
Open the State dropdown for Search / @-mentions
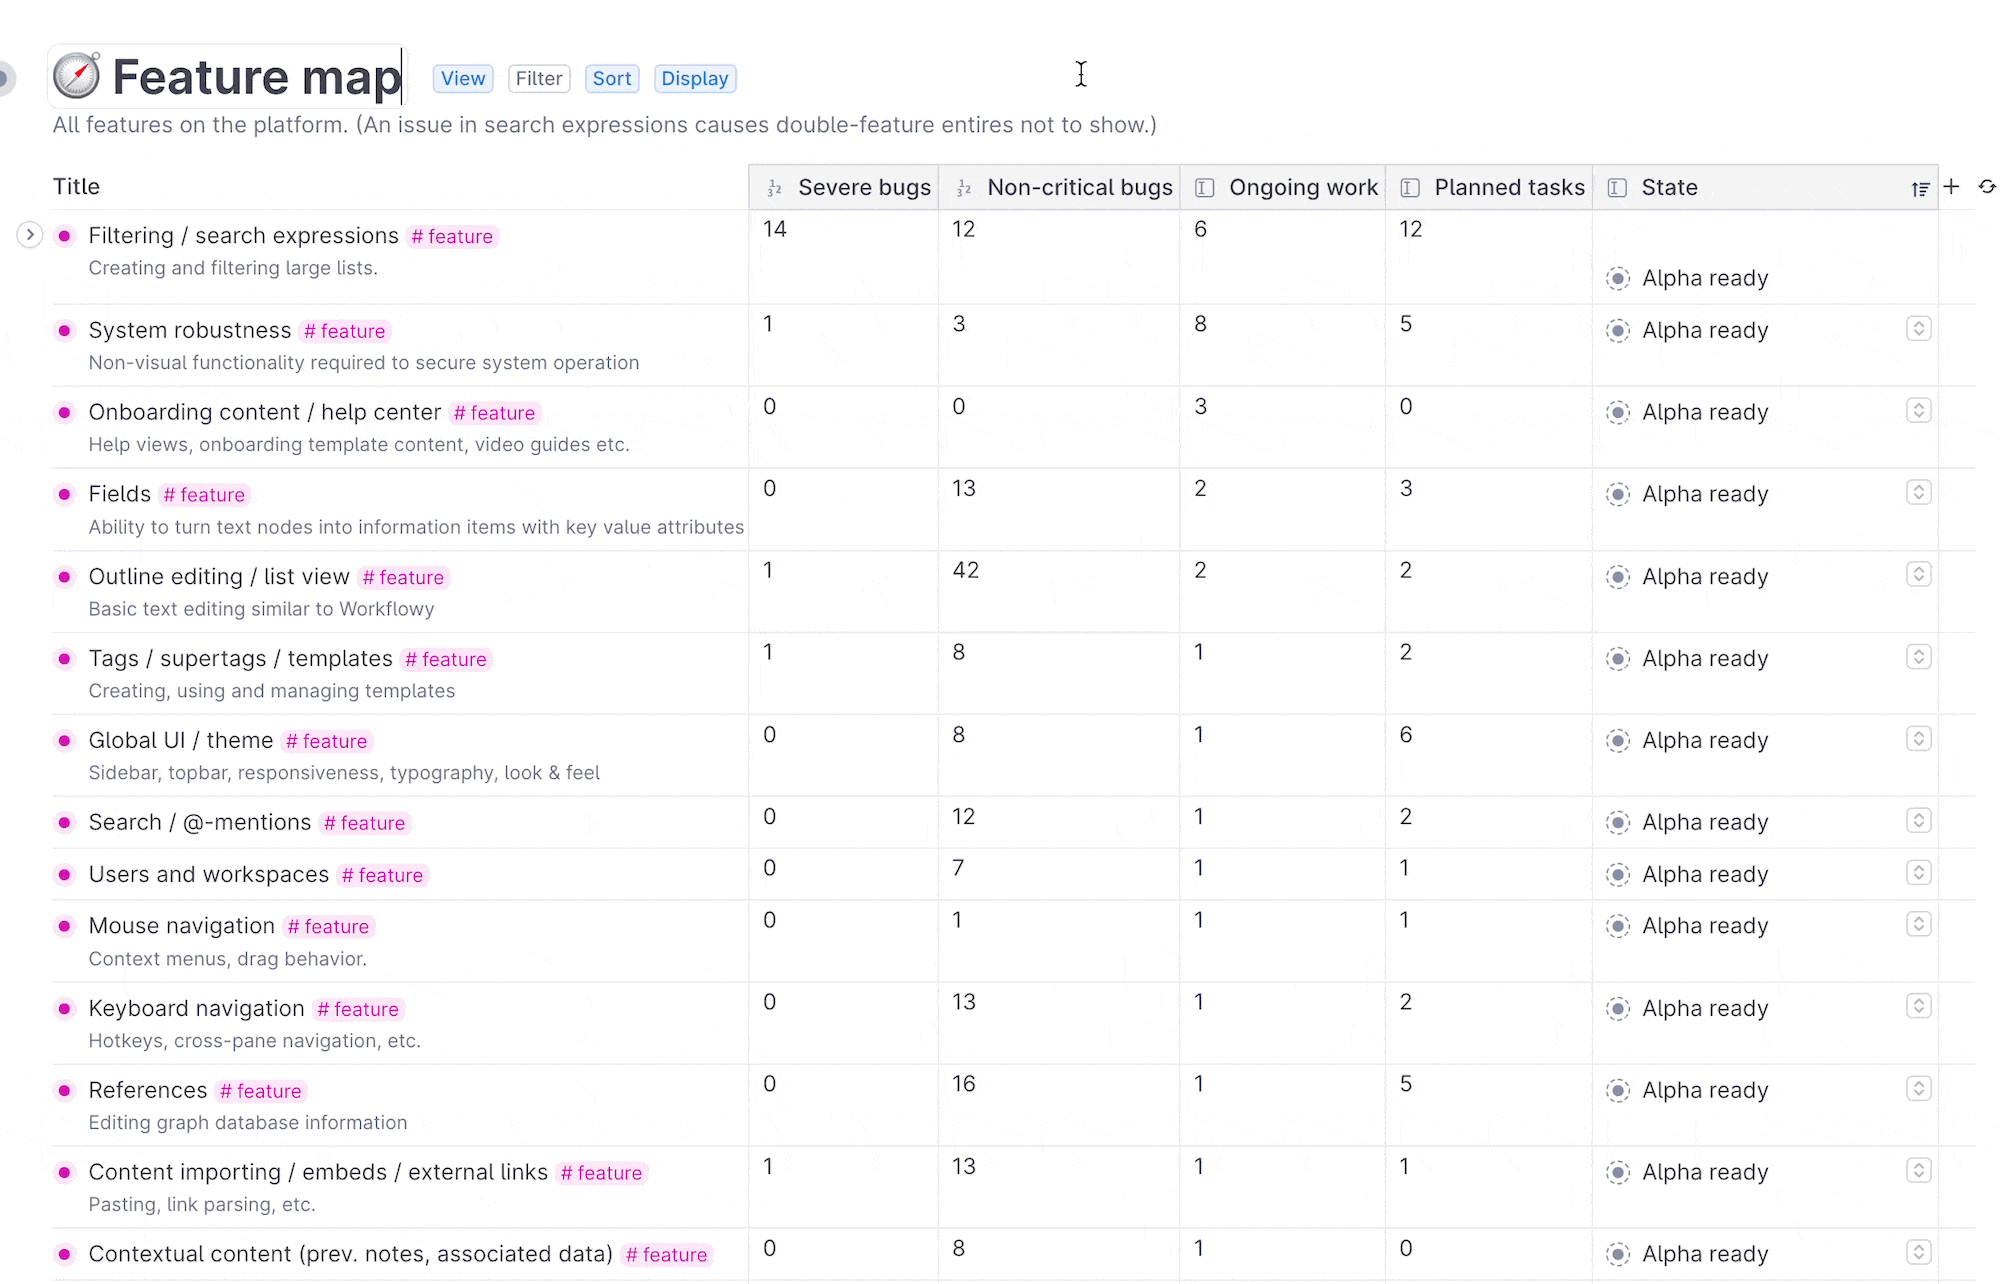click(x=1918, y=820)
